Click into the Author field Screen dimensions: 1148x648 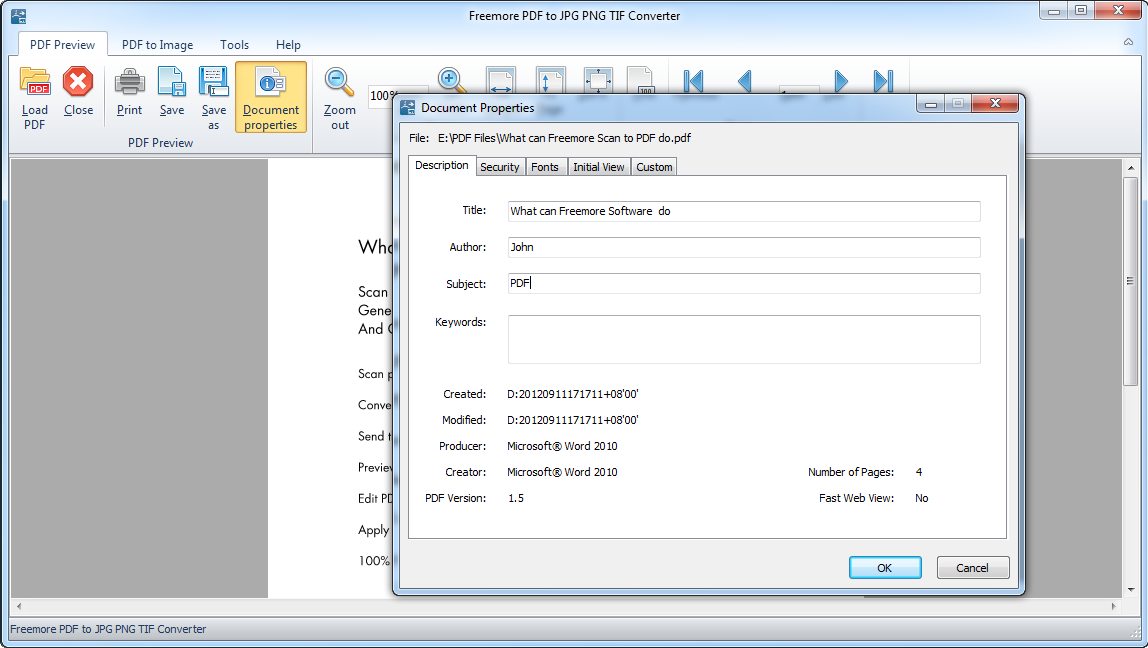(744, 247)
